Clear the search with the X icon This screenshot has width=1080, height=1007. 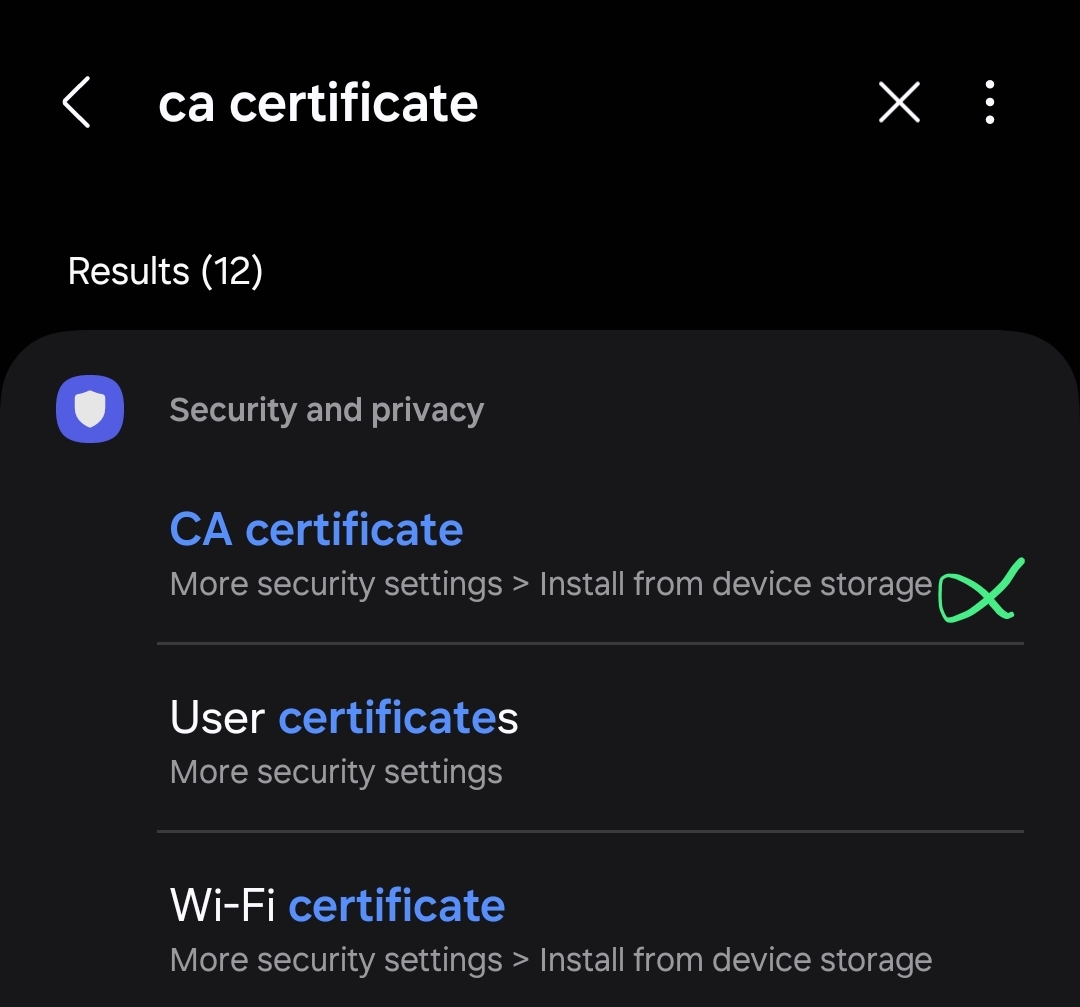[900, 102]
